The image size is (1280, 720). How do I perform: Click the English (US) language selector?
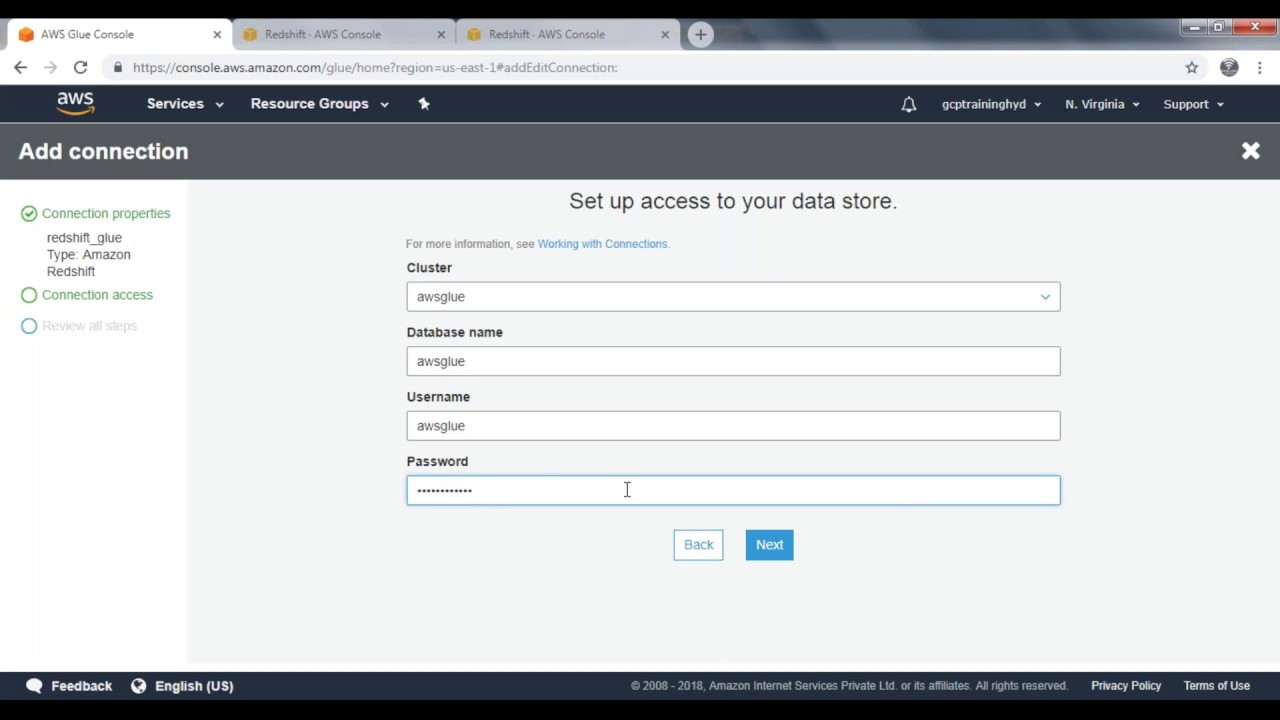pos(194,686)
